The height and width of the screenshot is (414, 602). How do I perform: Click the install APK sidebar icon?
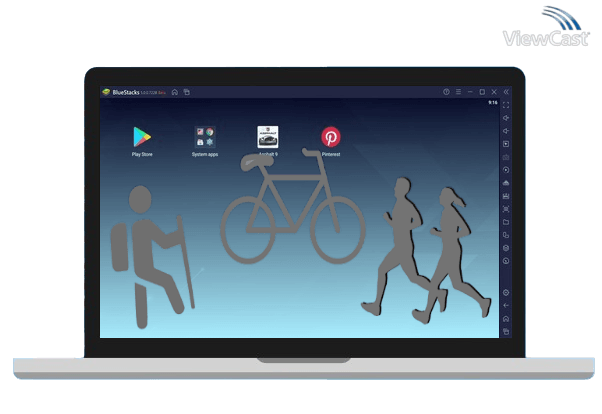pos(506,196)
